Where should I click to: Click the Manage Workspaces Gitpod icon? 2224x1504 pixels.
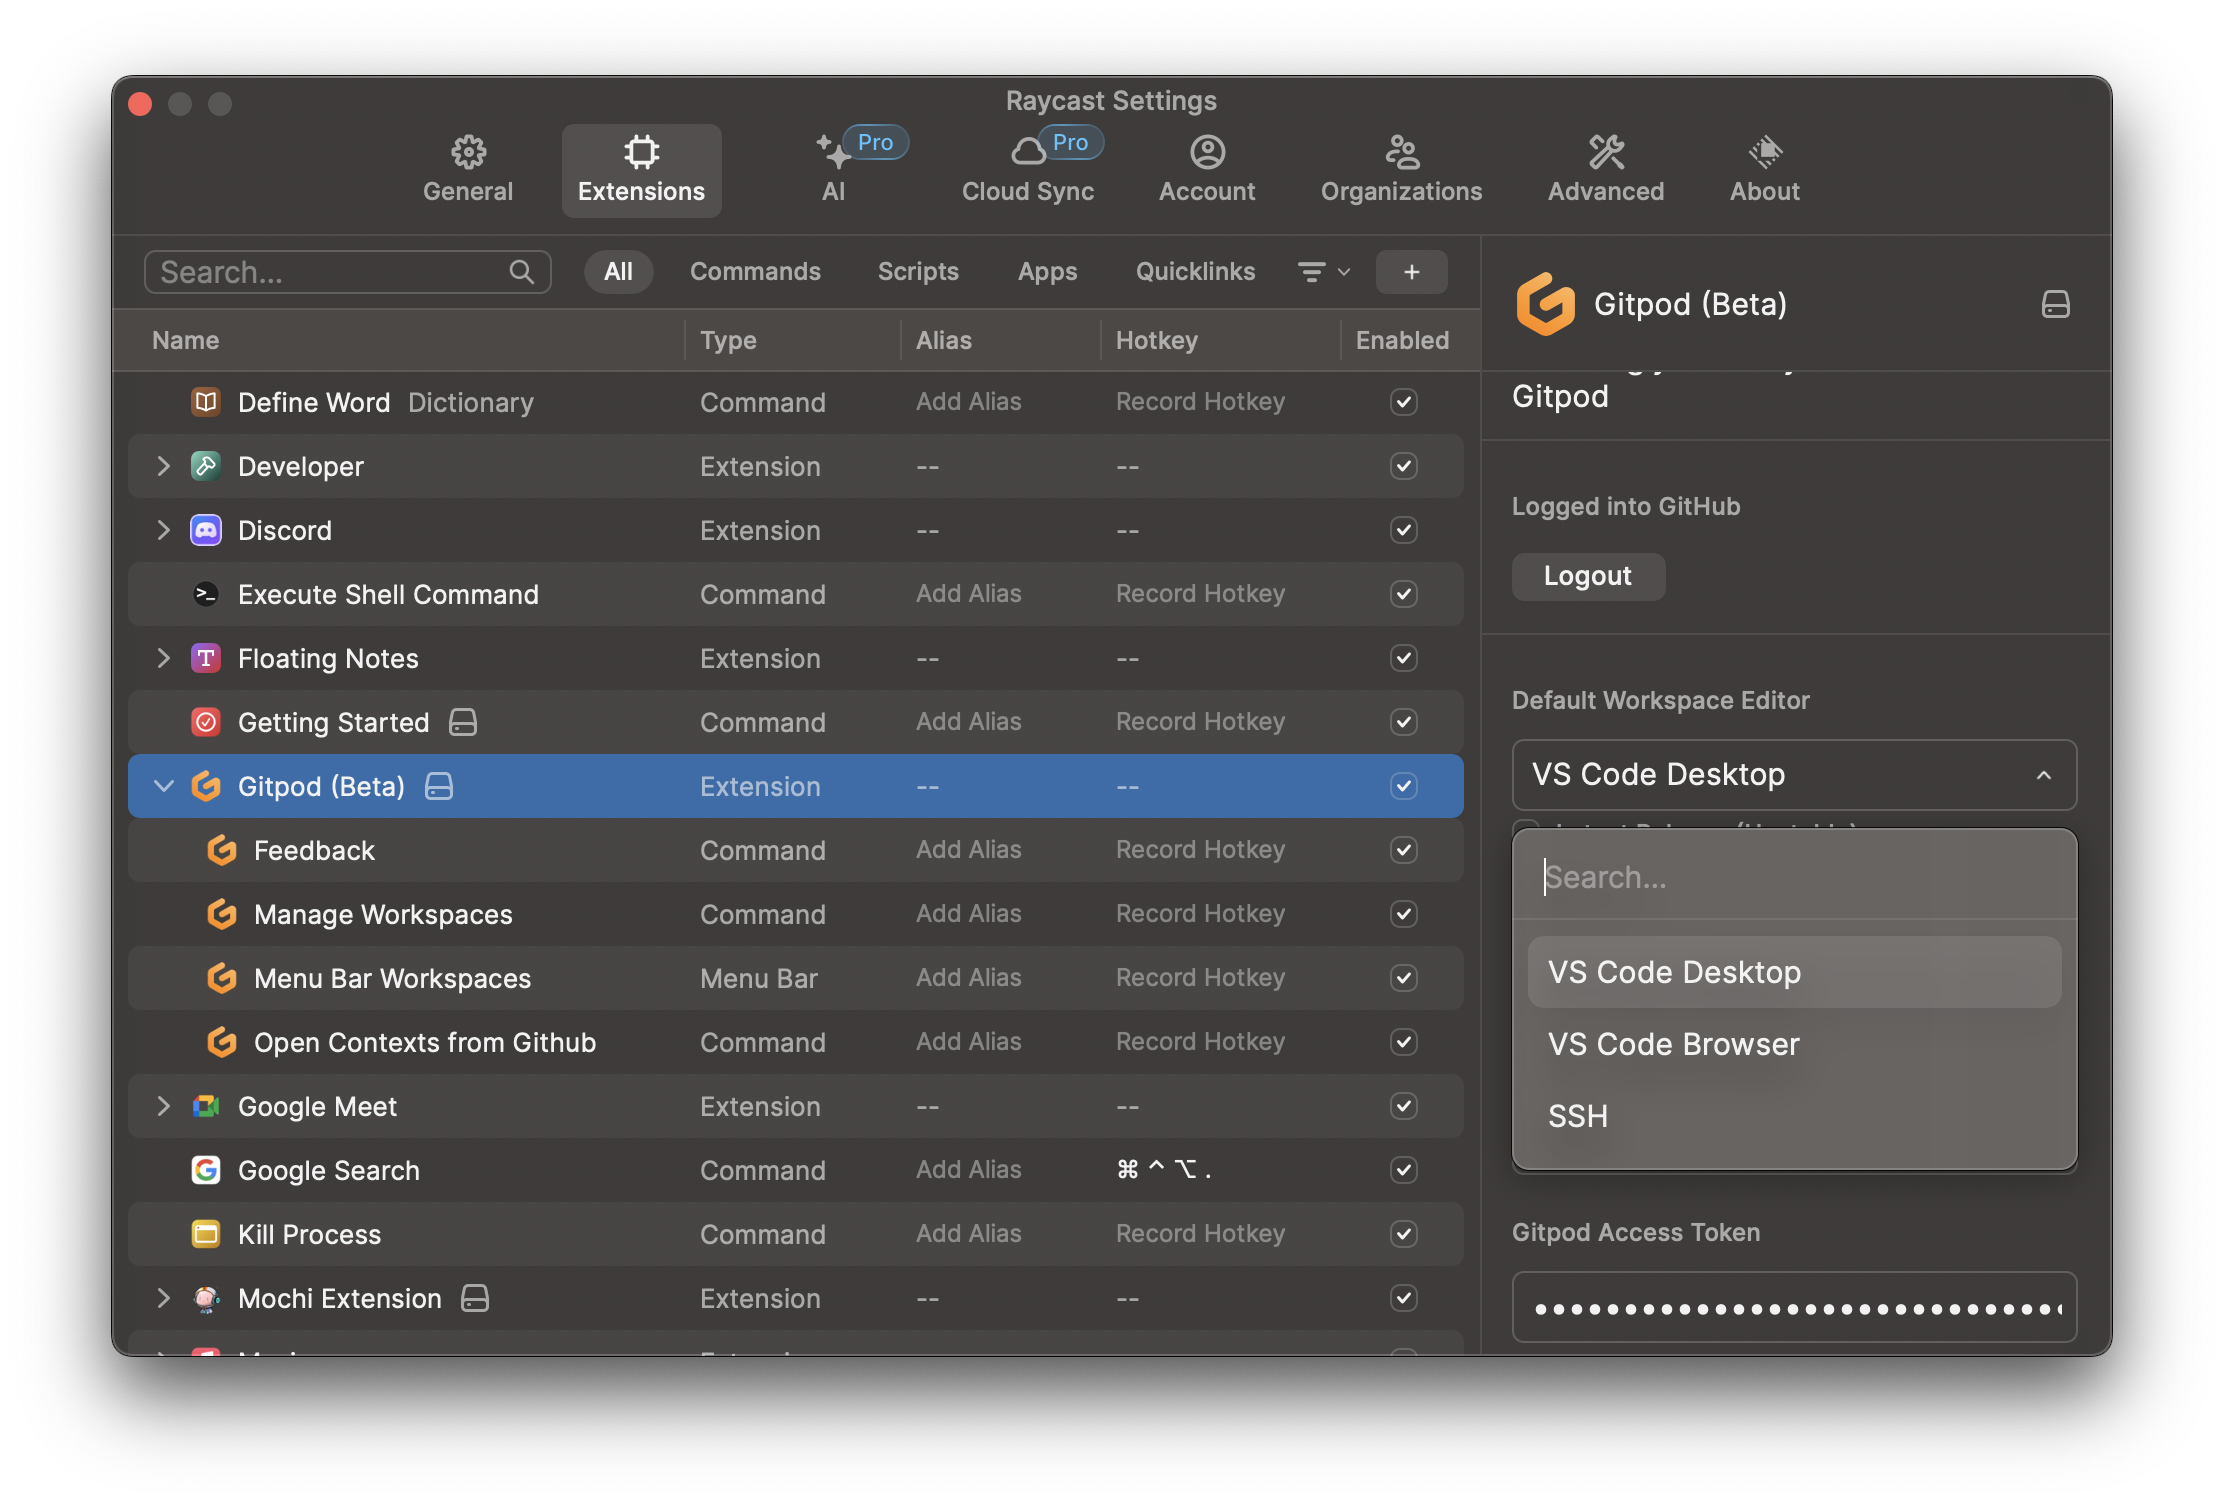(222, 914)
